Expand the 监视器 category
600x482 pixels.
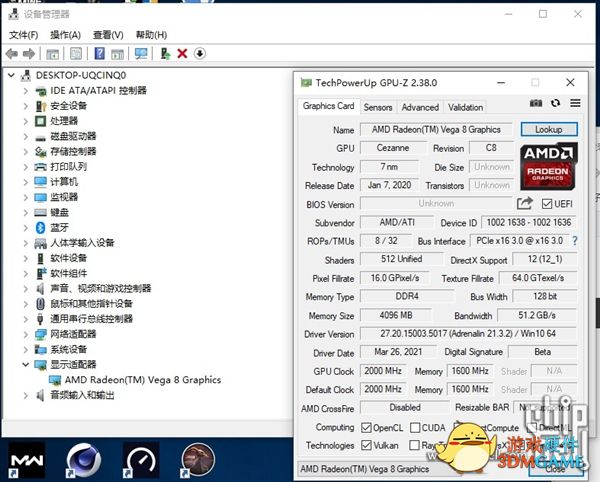[x=26, y=197]
